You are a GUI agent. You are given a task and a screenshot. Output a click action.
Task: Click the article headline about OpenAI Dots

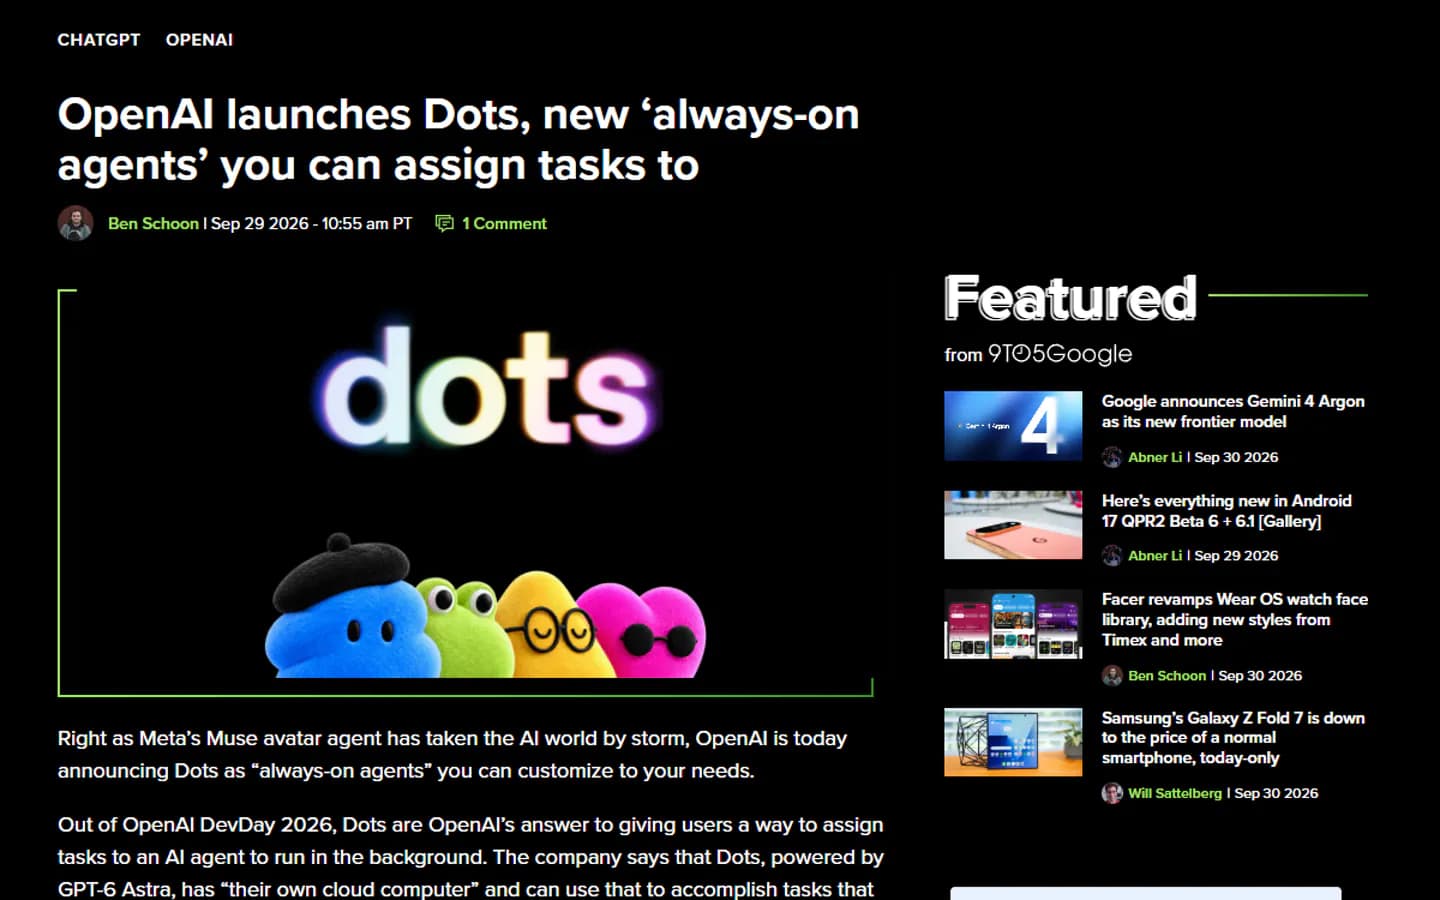(x=458, y=139)
